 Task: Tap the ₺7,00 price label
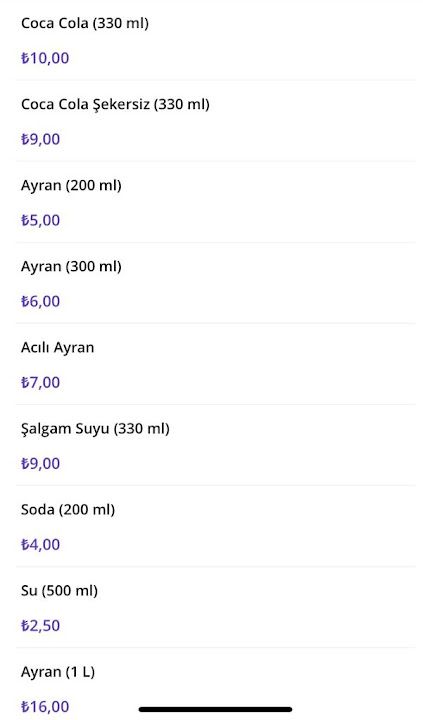(40, 382)
